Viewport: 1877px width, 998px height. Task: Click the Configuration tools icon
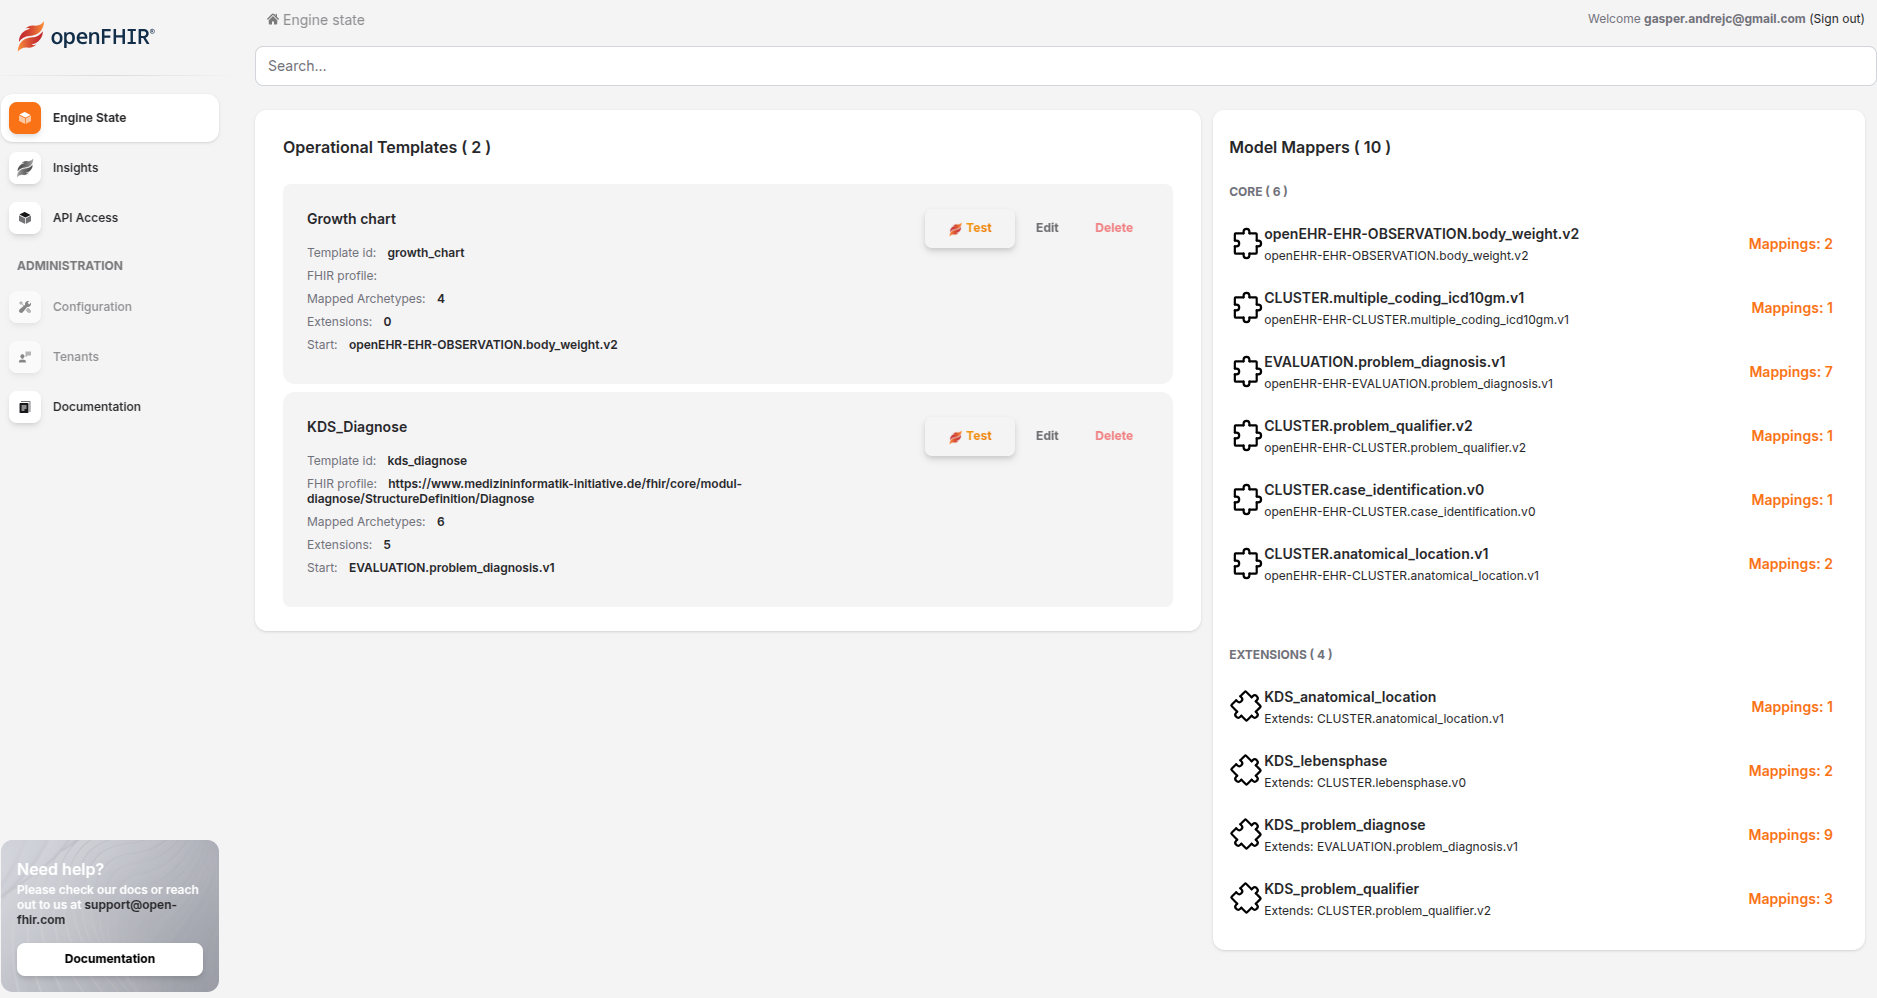25,307
